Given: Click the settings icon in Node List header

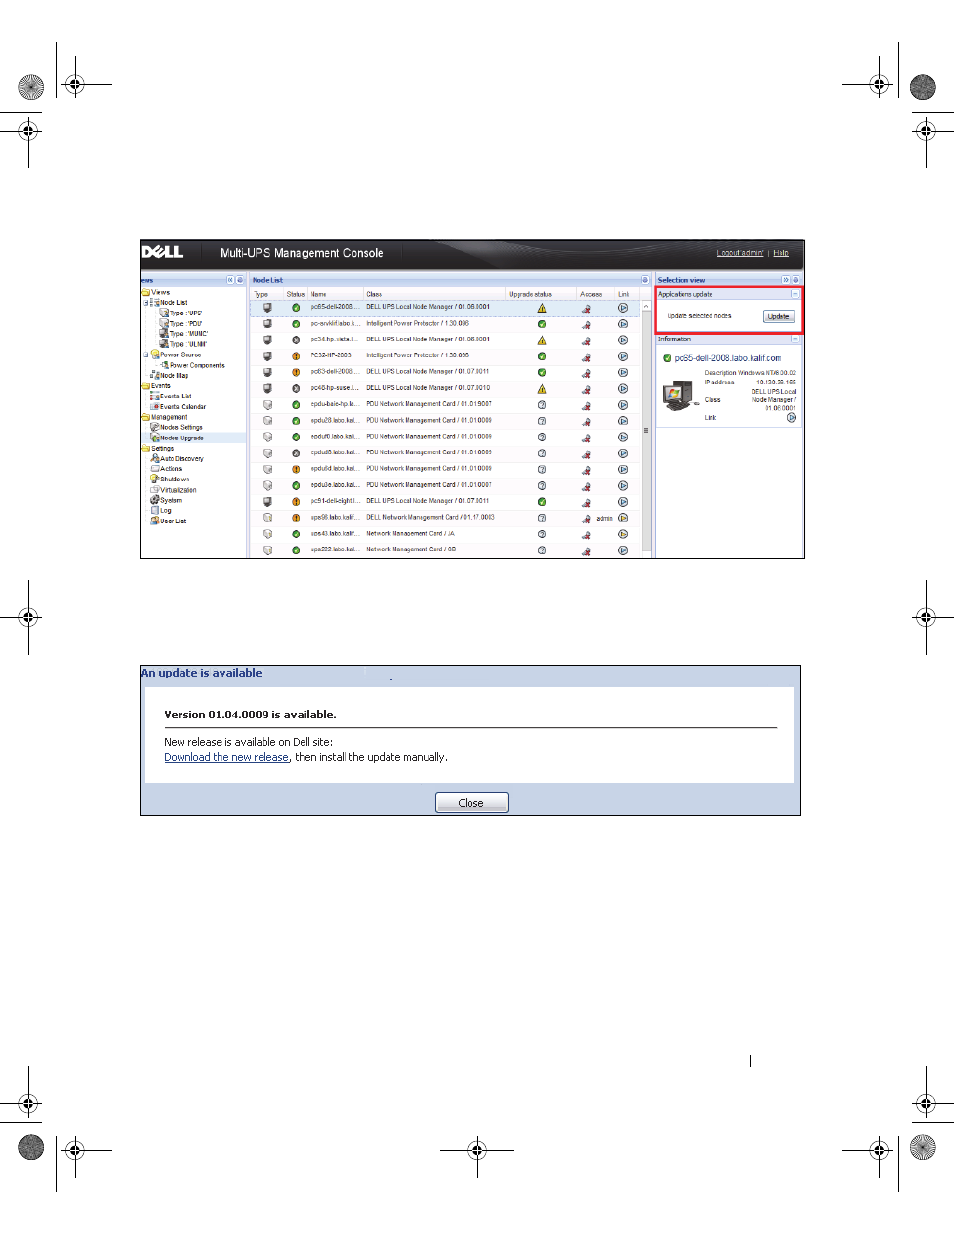Looking at the screenshot, I should pos(645,280).
